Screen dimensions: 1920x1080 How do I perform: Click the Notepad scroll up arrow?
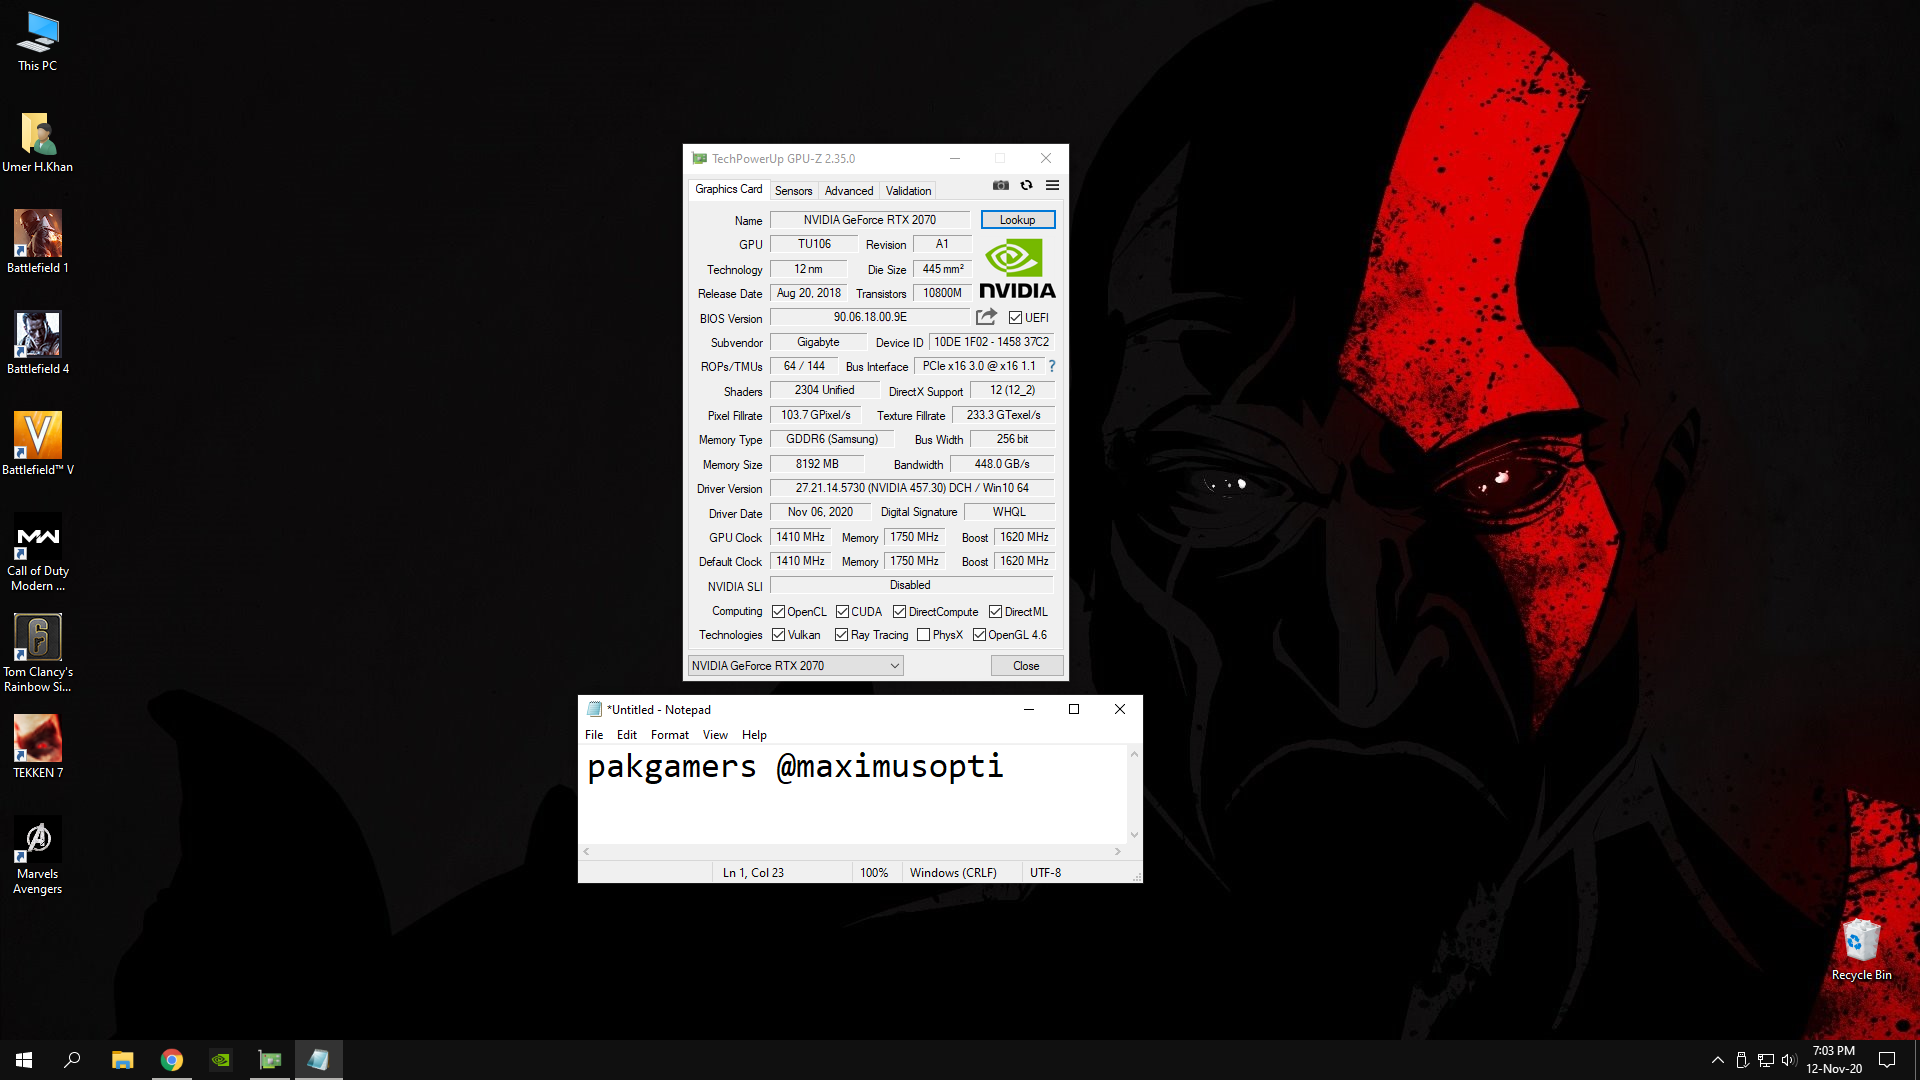click(1134, 754)
